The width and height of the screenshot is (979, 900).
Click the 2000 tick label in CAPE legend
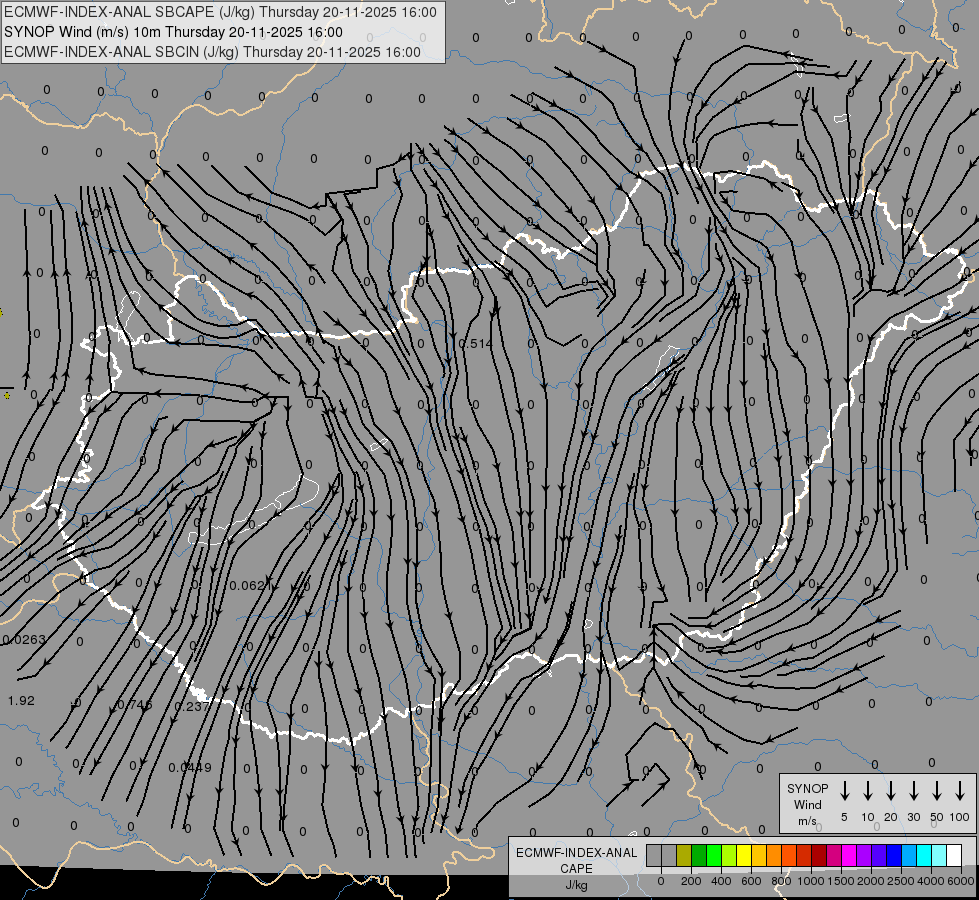pos(871,881)
